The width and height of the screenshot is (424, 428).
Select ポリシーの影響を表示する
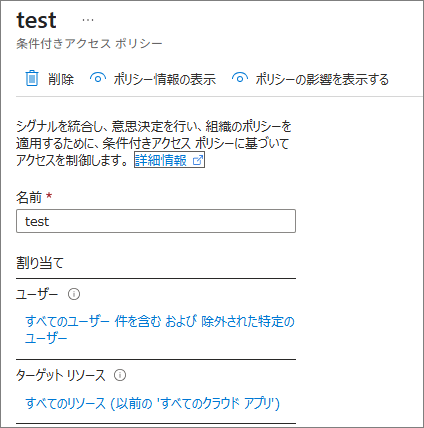point(322,79)
